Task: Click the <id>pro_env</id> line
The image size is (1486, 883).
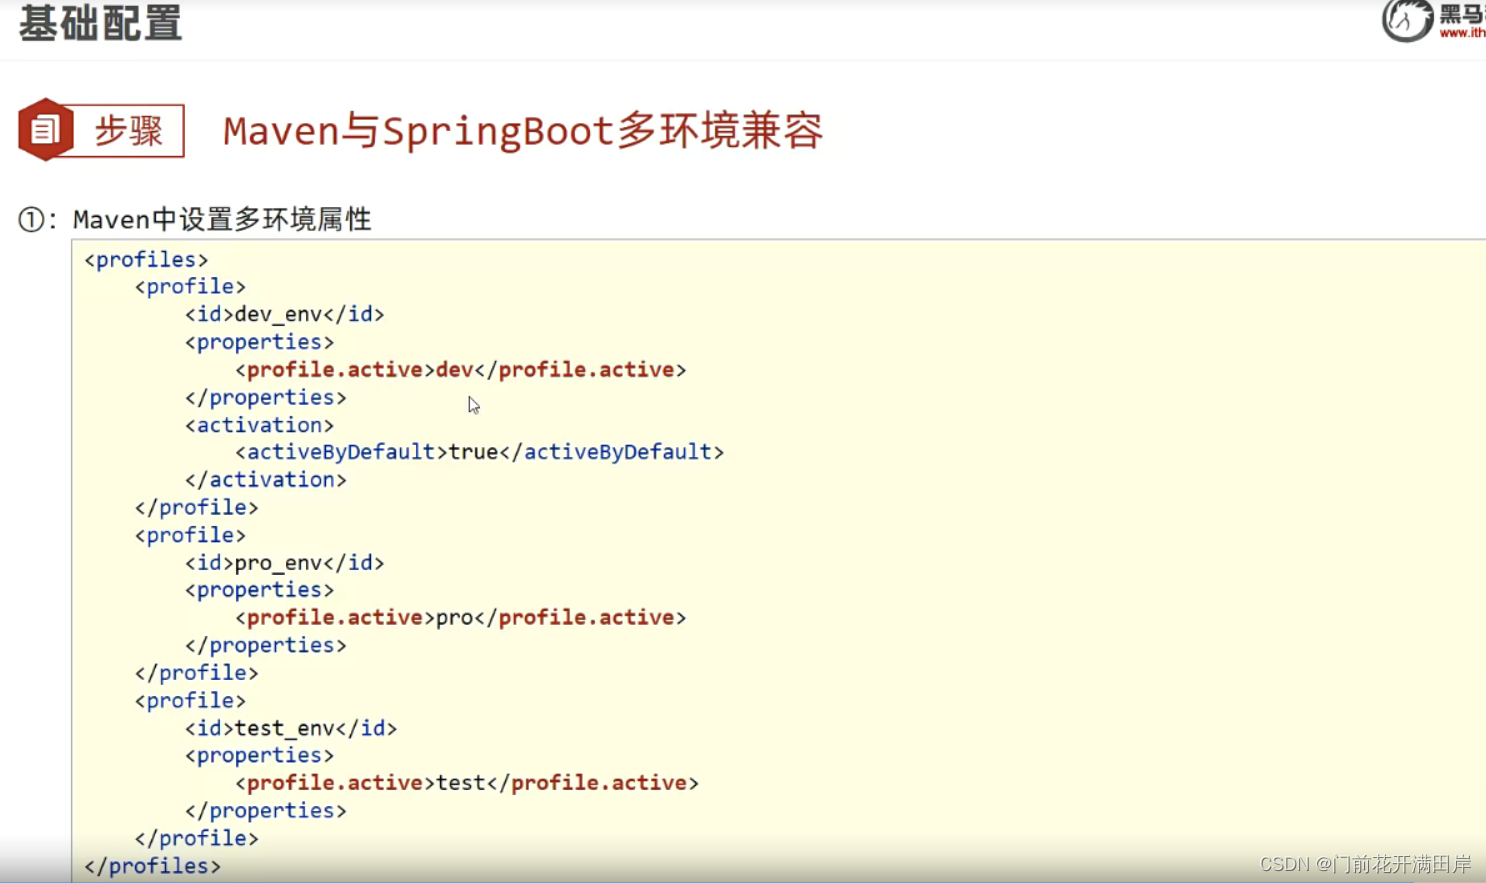Action: pyautogui.click(x=284, y=563)
